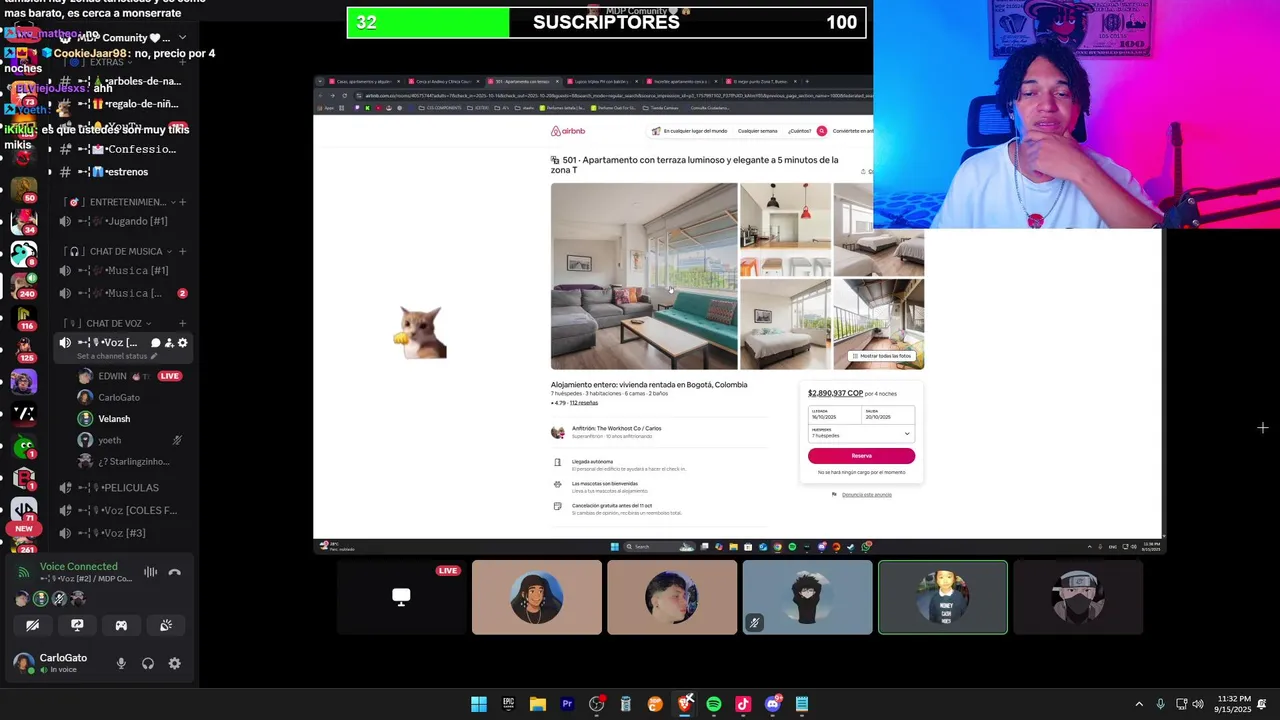Set a channel status
The image size is (1280, 720).
coord(118,356)
